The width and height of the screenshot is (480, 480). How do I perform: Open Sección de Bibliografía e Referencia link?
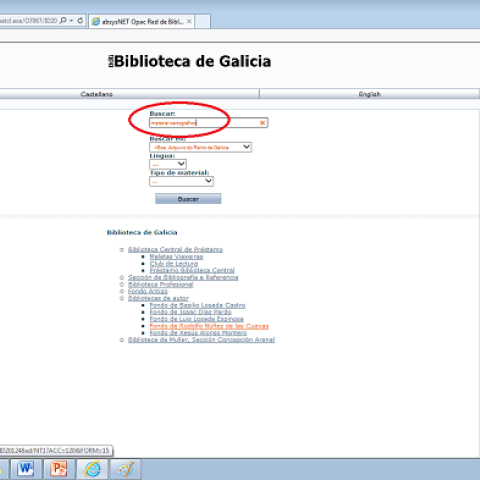[x=183, y=277]
